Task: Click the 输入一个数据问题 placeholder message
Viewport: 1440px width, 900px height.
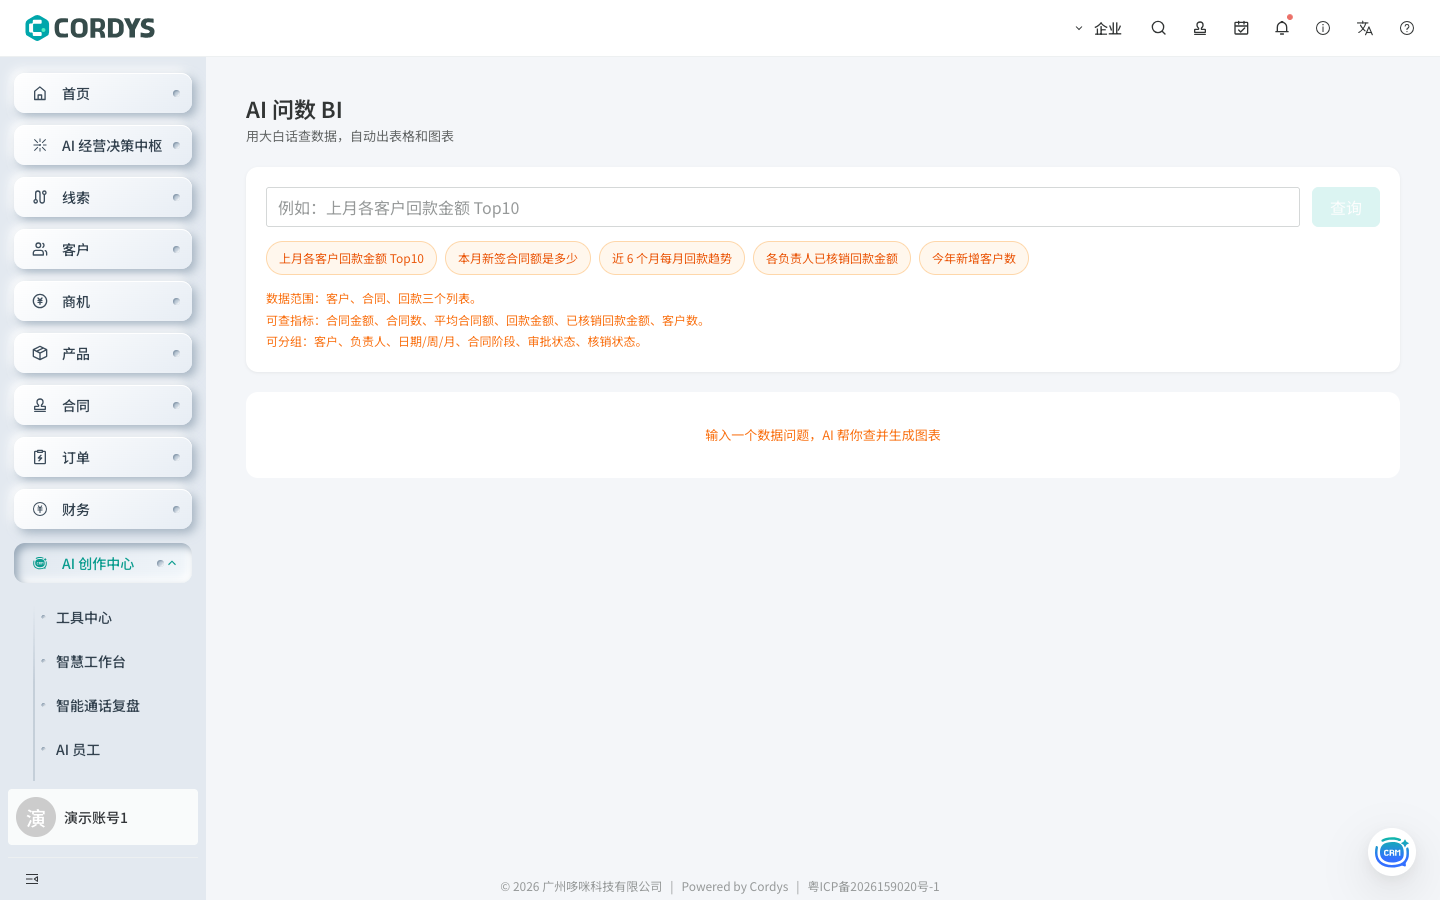Action: pos(823,435)
